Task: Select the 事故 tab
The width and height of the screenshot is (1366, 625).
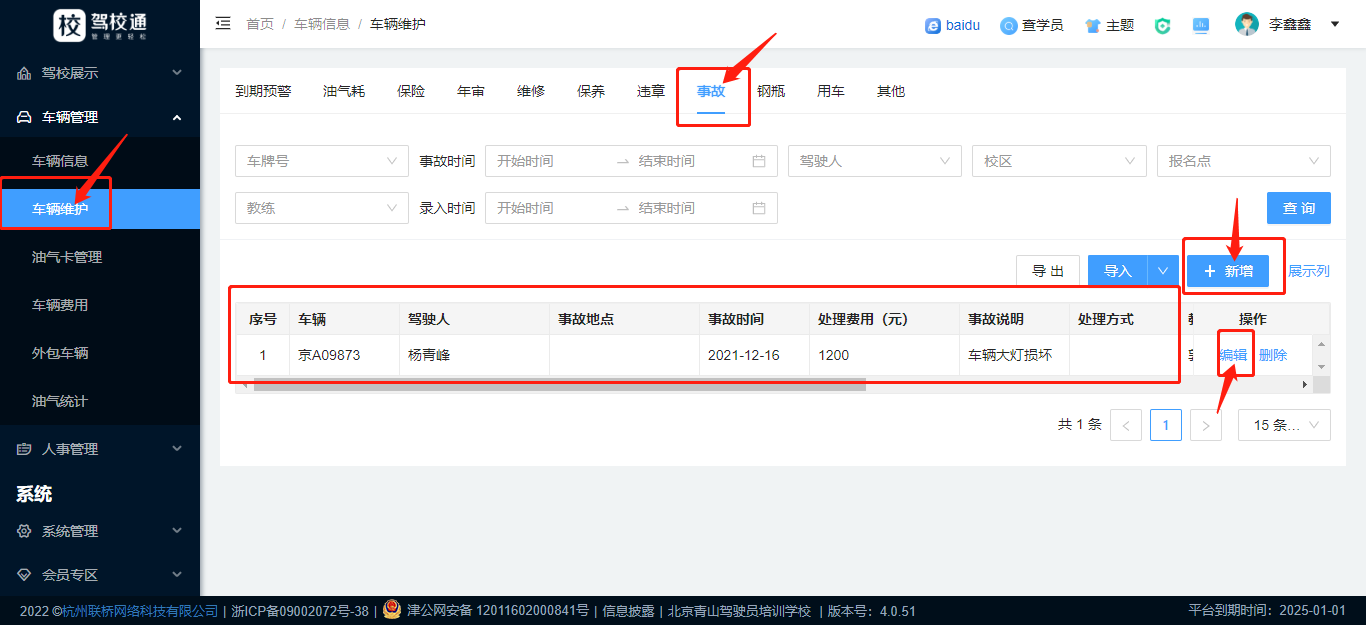Action: [711, 91]
